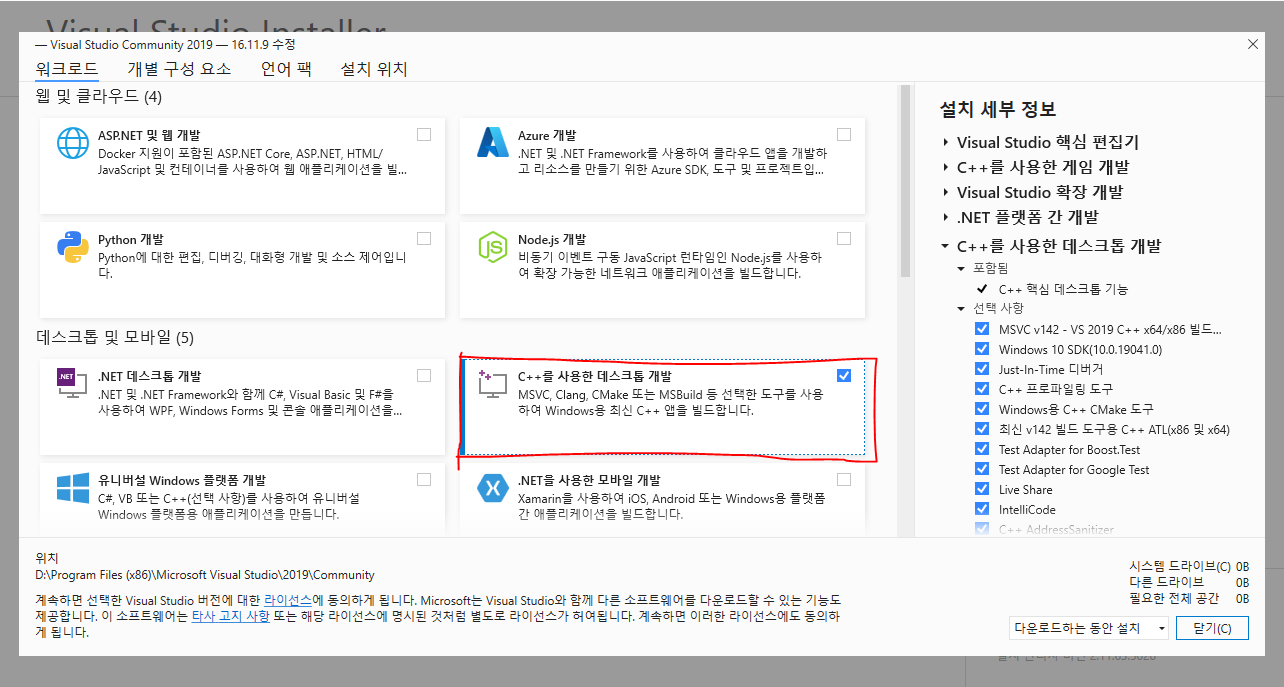Enable the 유니버설 Windows 플랫폼 개발 checkbox

424,479
